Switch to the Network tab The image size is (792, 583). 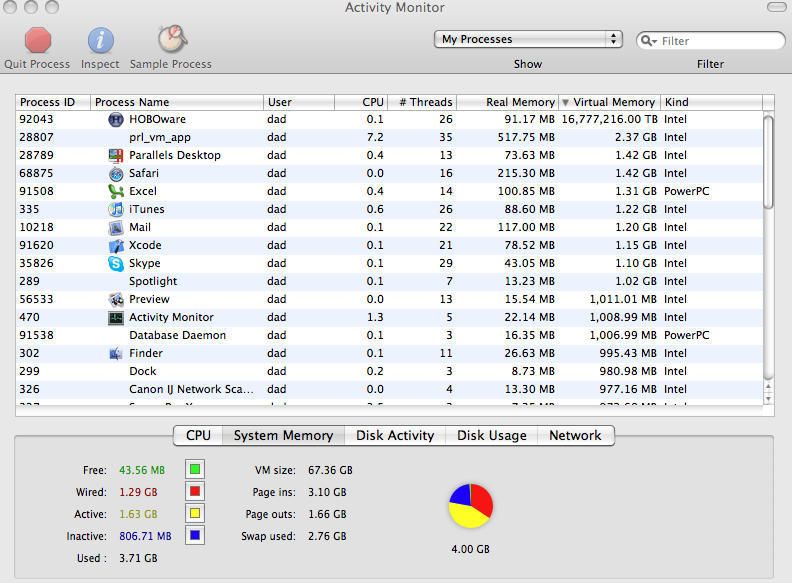(x=575, y=435)
